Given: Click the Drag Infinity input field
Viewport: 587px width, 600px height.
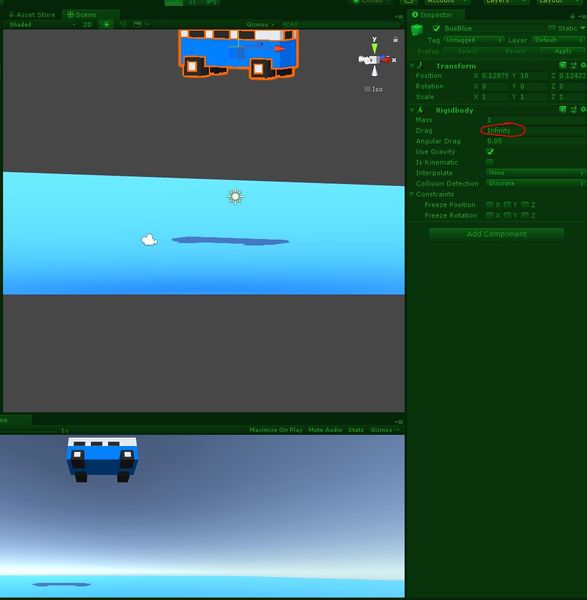Looking at the screenshot, I should 536,130.
